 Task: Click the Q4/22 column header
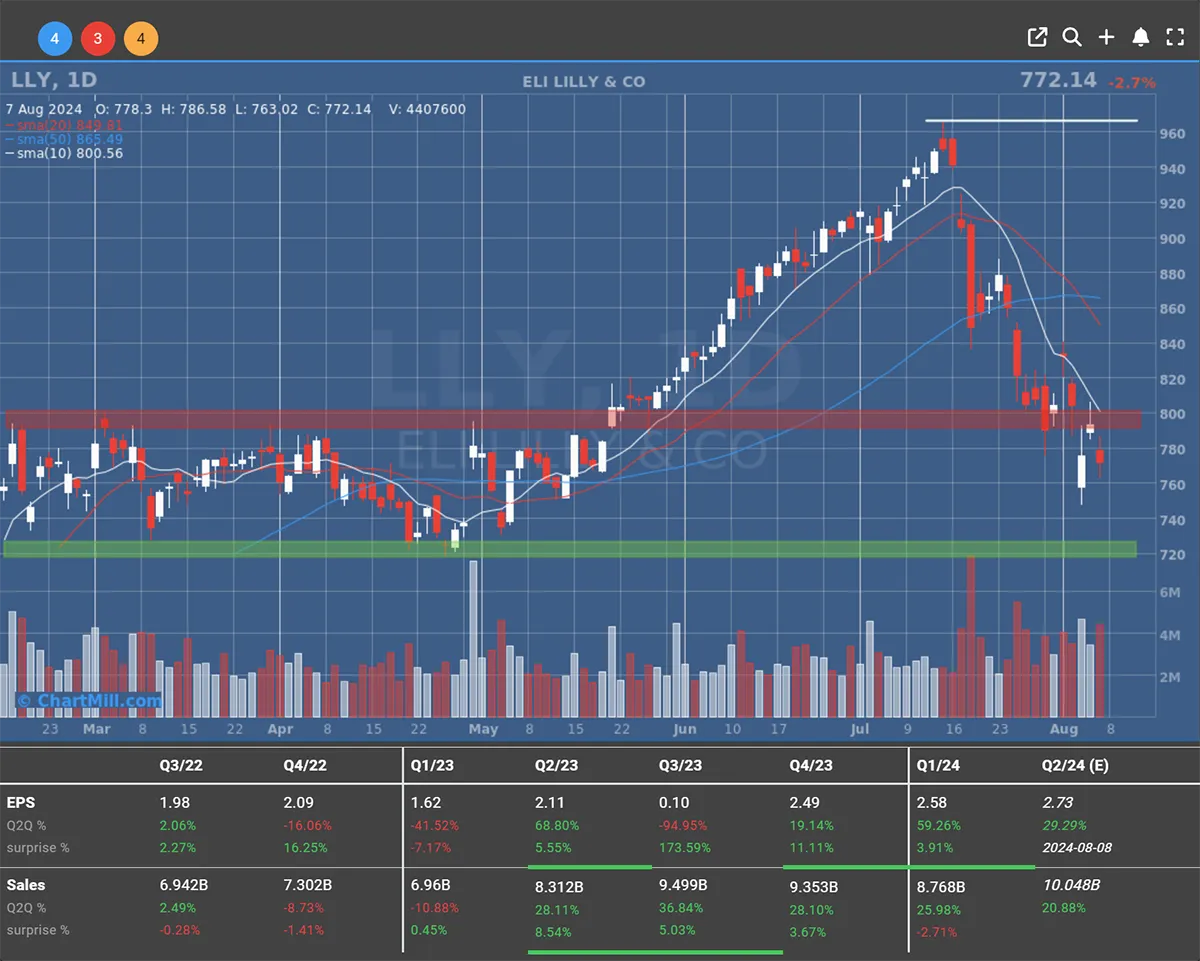(x=304, y=766)
